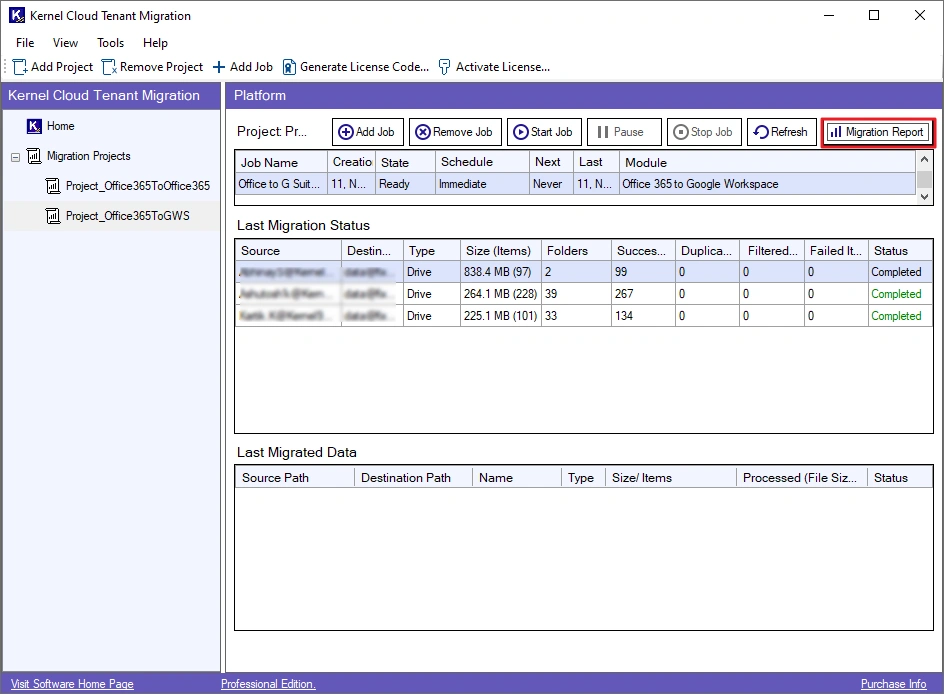Go to Home in sidebar
Viewport: 944px width, 694px height.
click(x=60, y=126)
